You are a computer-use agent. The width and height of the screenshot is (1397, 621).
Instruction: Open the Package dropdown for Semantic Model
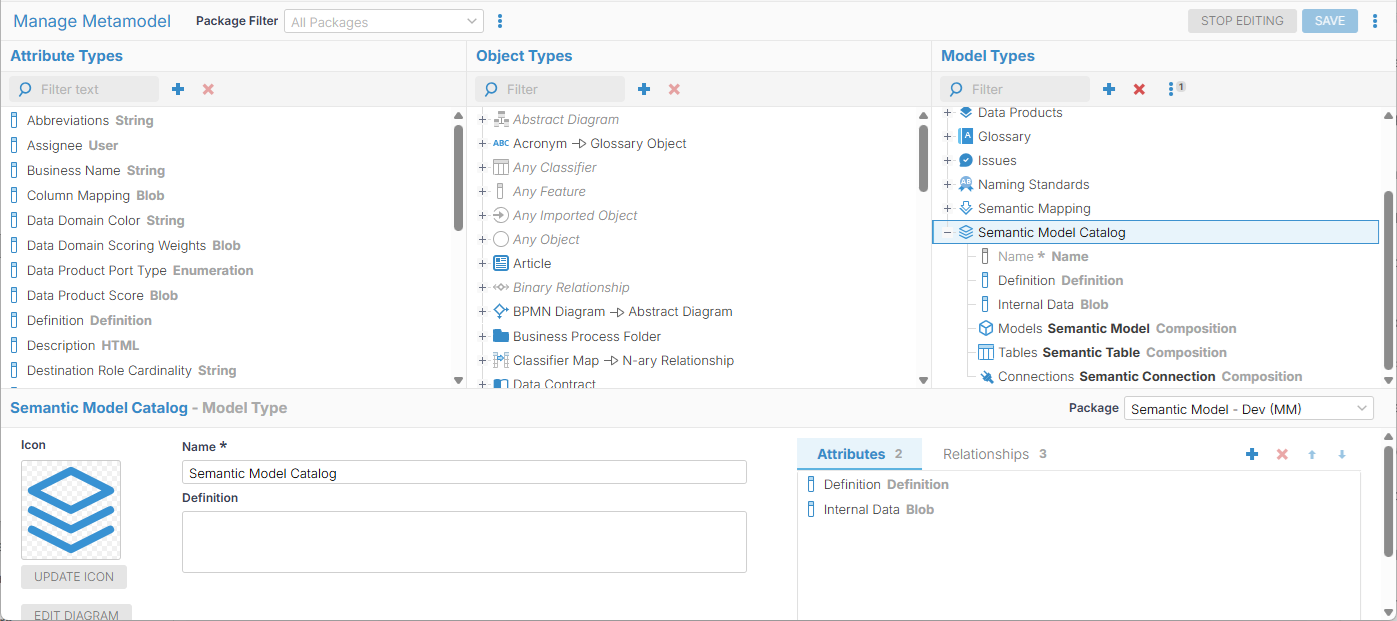(x=1248, y=408)
